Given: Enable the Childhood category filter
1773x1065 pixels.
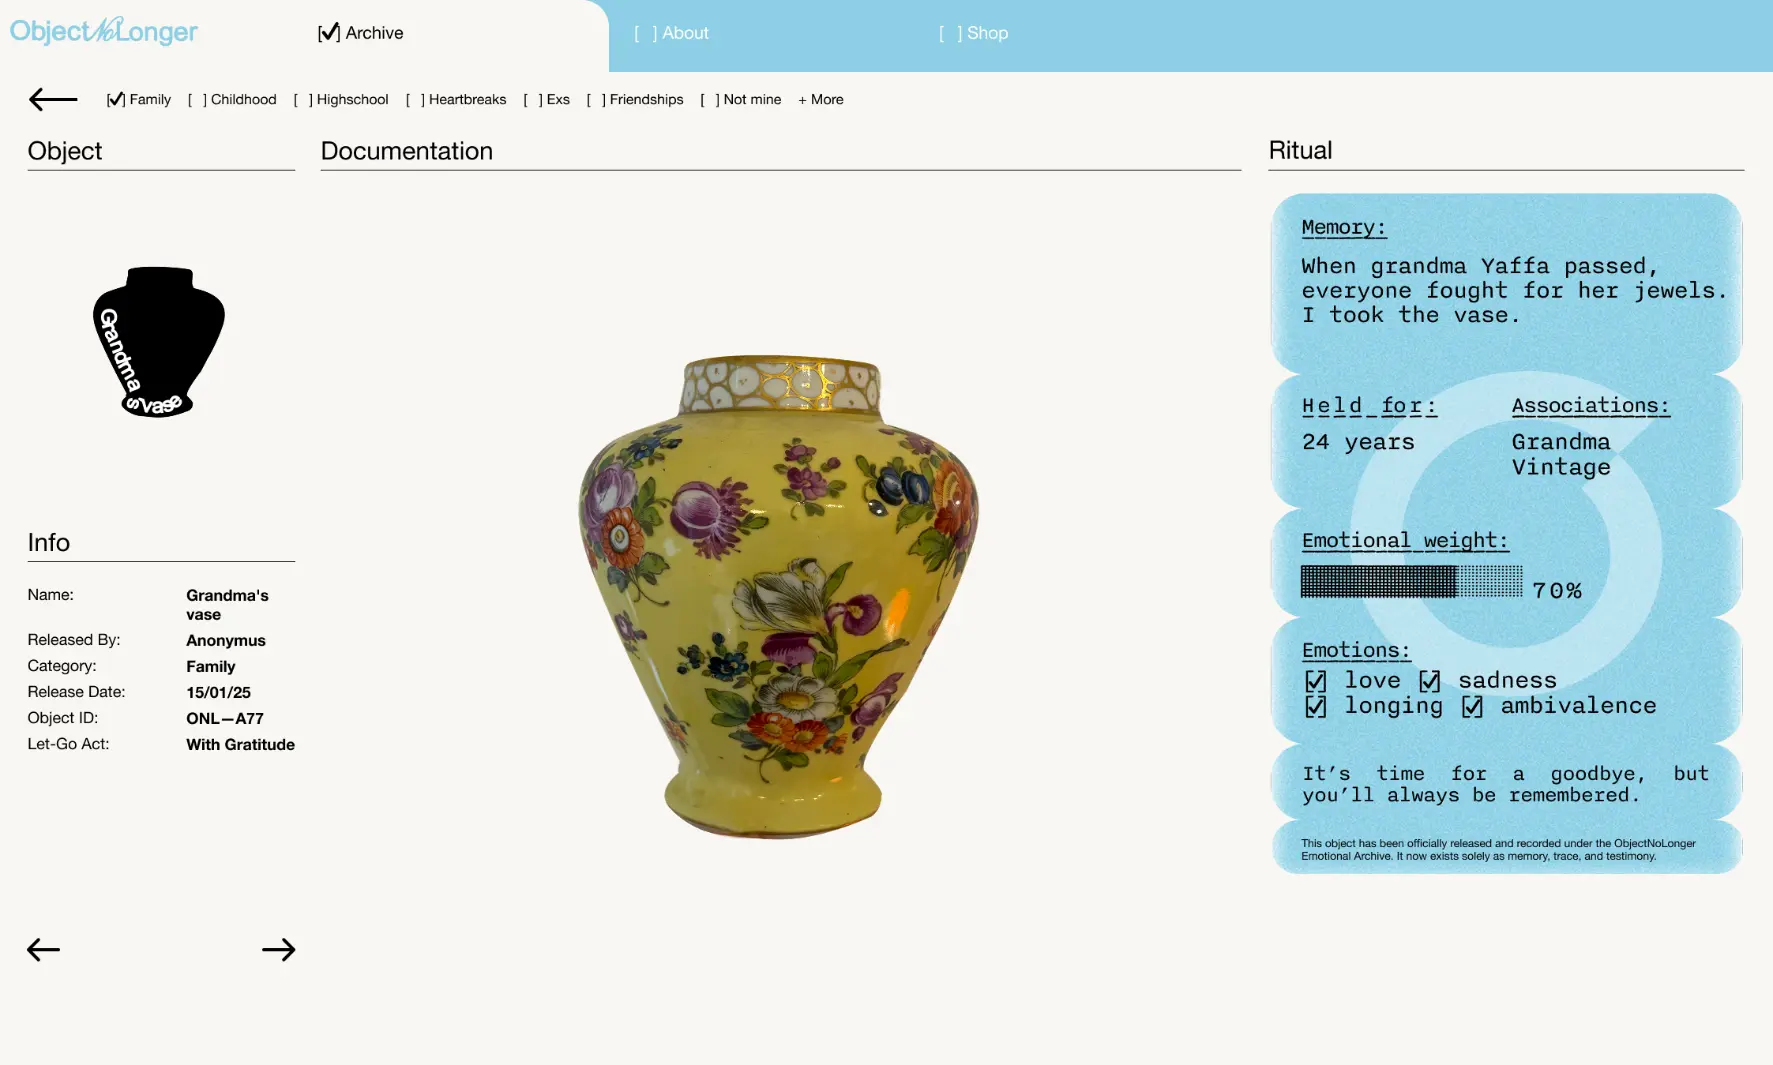Looking at the screenshot, I should click(x=197, y=100).
